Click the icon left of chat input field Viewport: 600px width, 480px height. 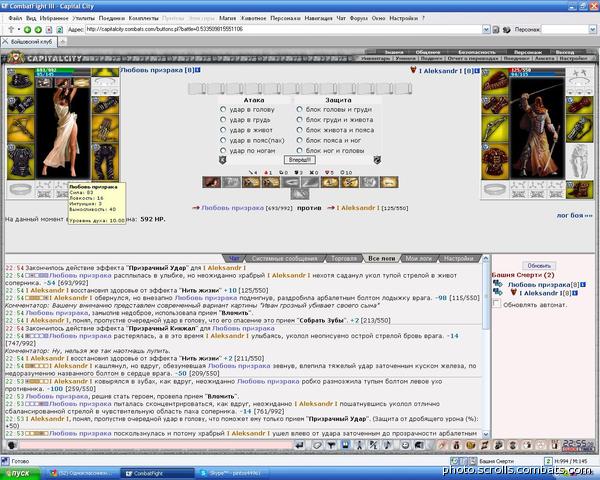tap(11, 445)
